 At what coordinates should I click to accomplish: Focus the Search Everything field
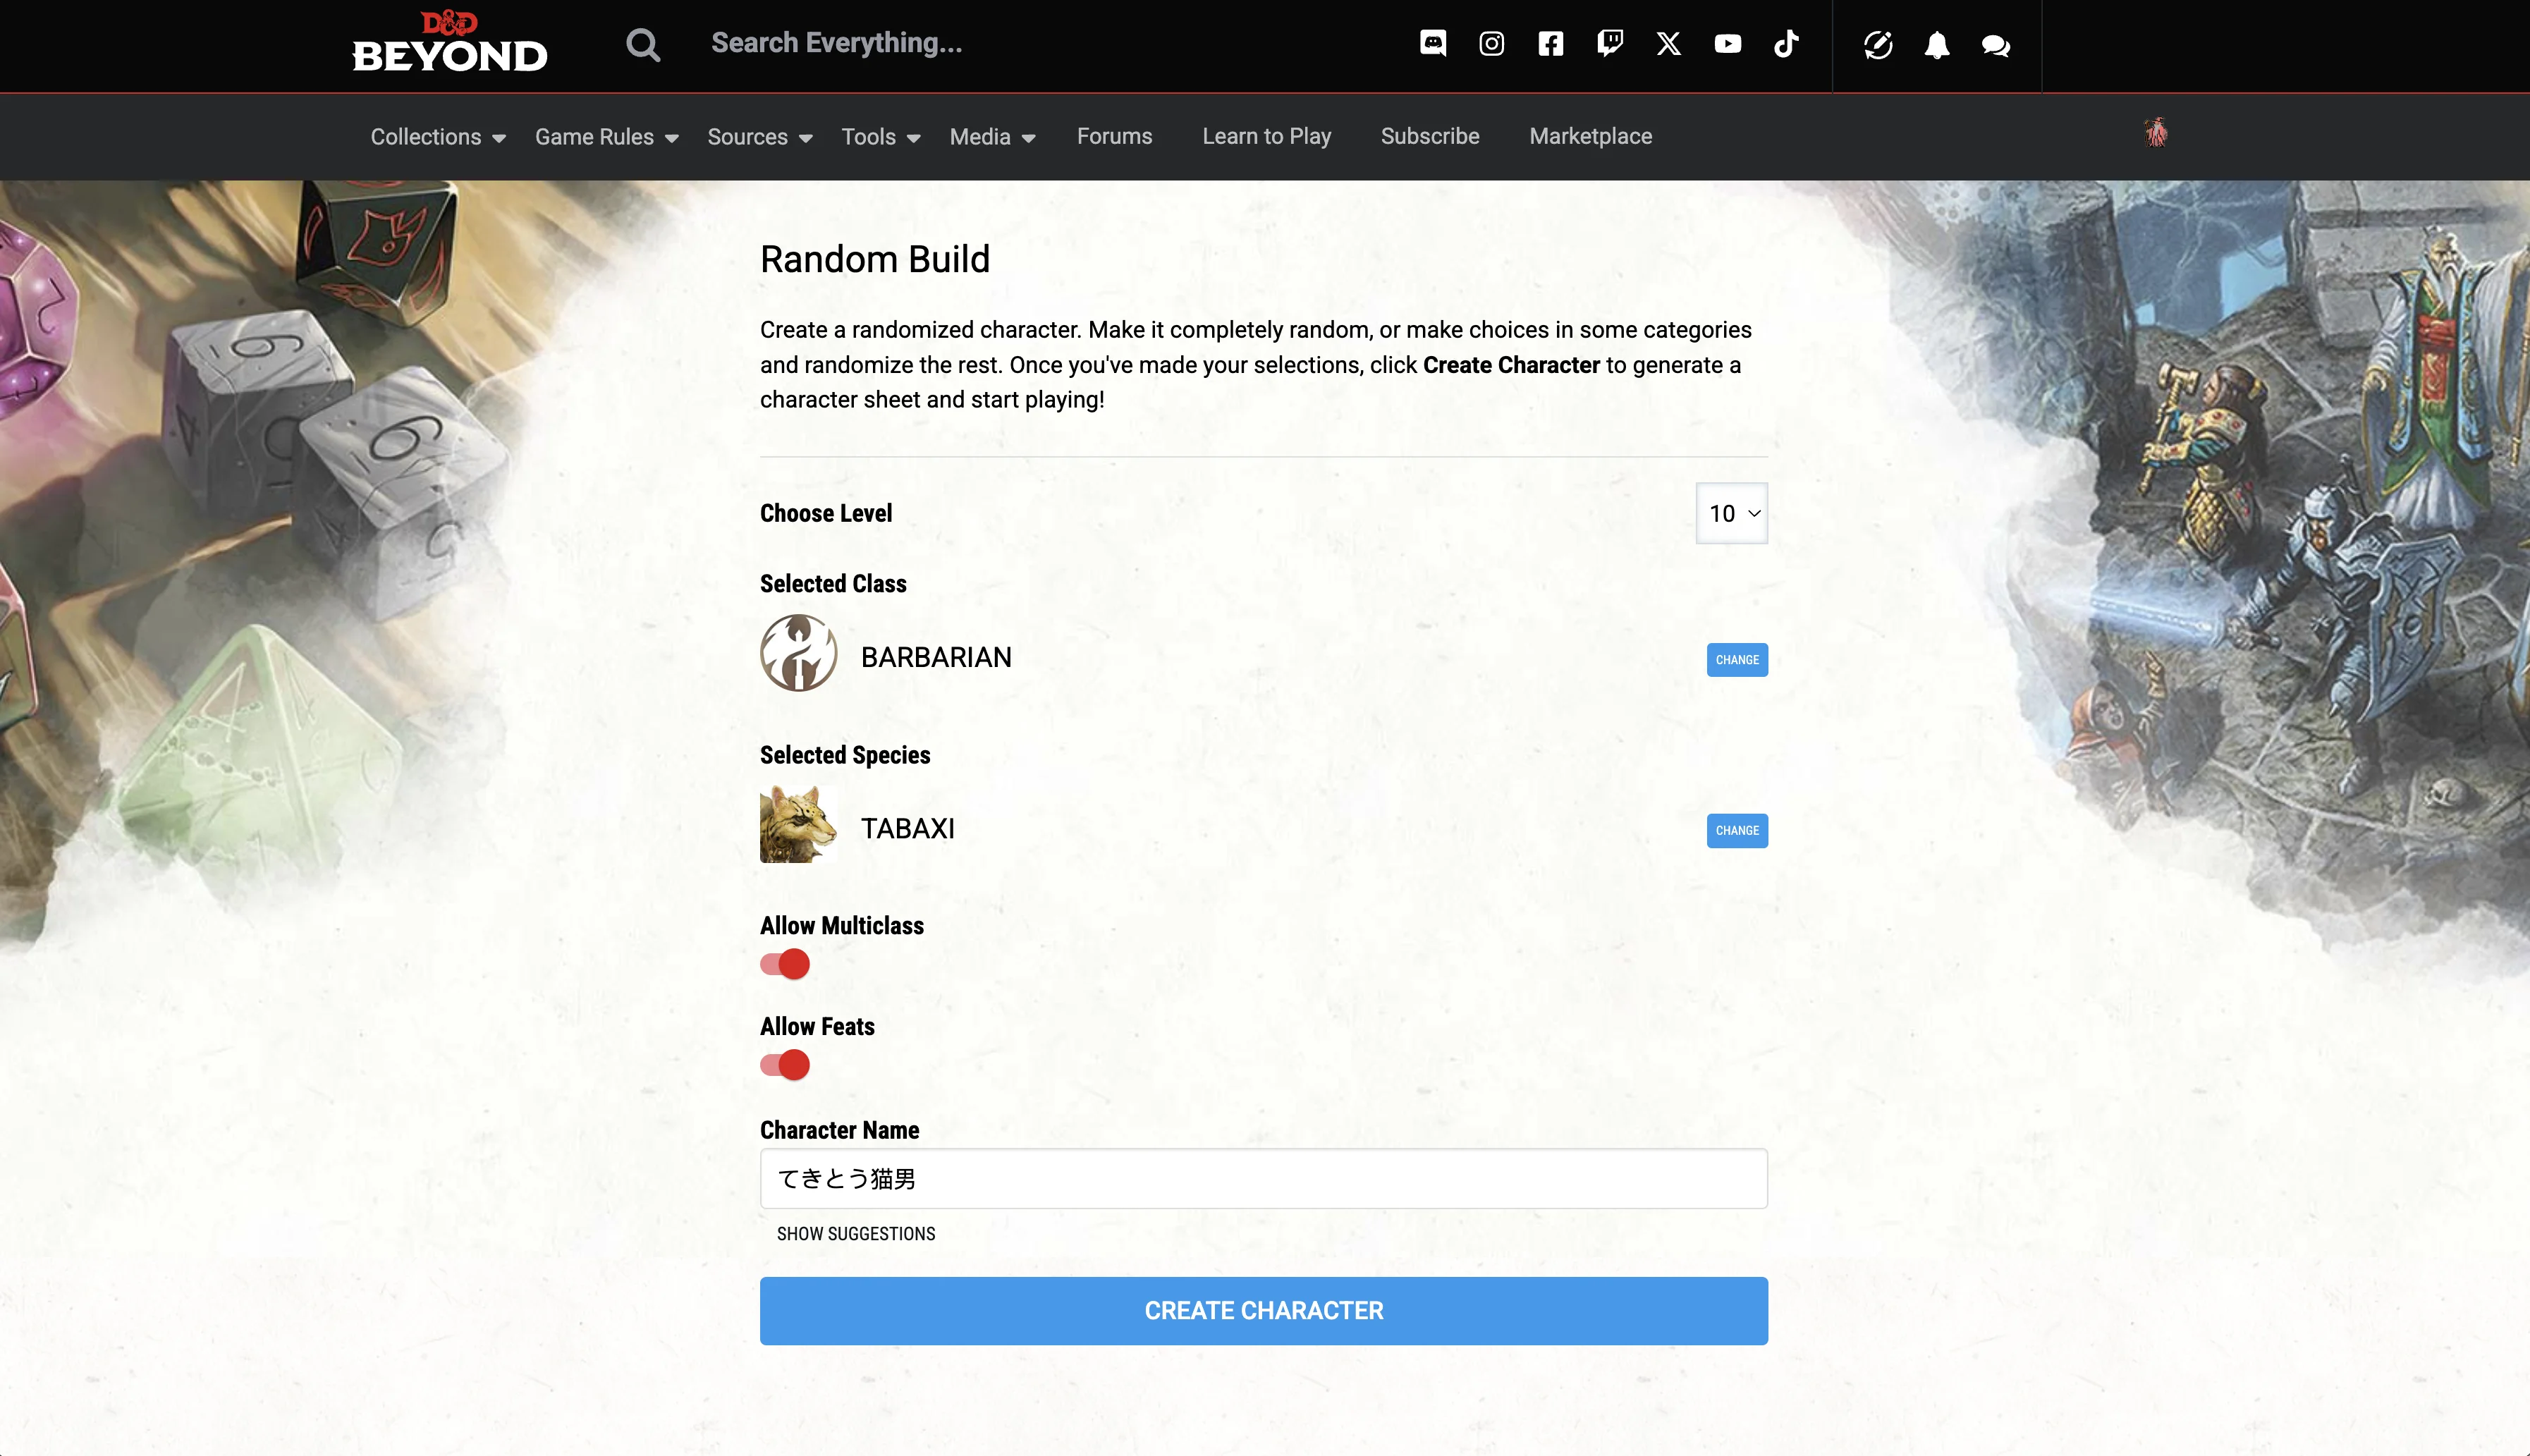836,43
